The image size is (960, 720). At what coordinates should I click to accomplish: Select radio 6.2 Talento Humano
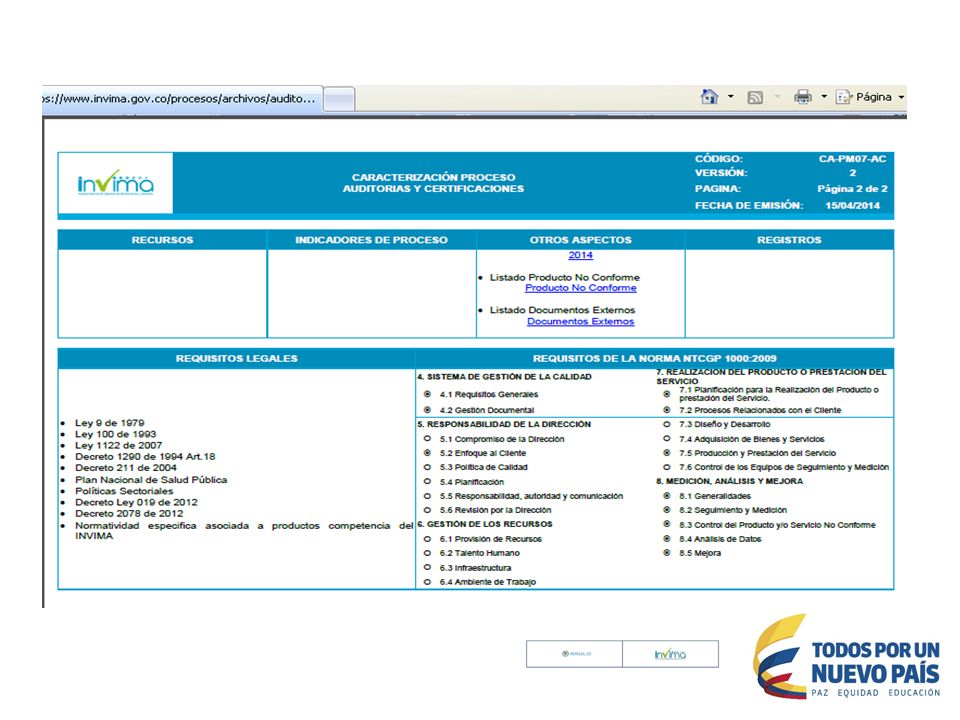pos(427,553)
